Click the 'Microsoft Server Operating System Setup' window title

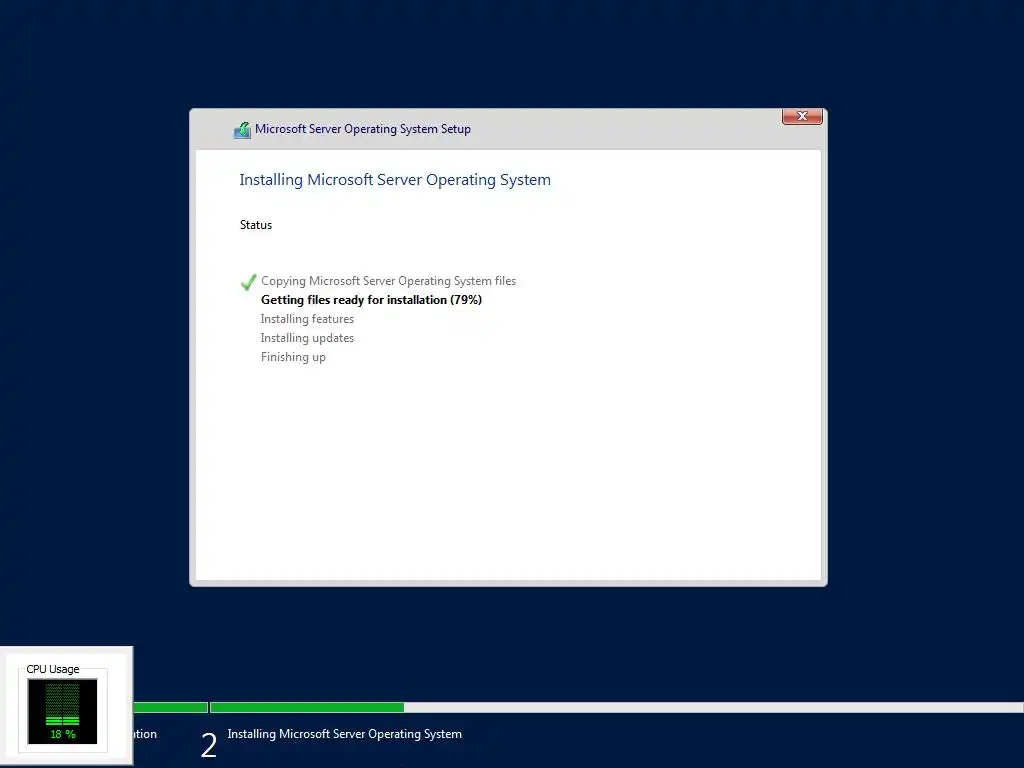(x=362, y=129)
